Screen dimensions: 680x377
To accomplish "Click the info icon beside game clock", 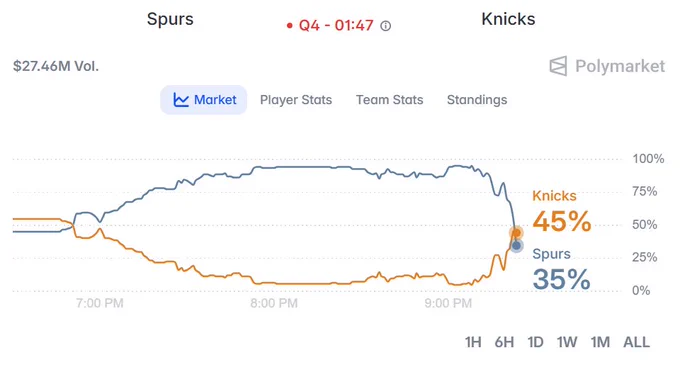I will pos(386,26).
